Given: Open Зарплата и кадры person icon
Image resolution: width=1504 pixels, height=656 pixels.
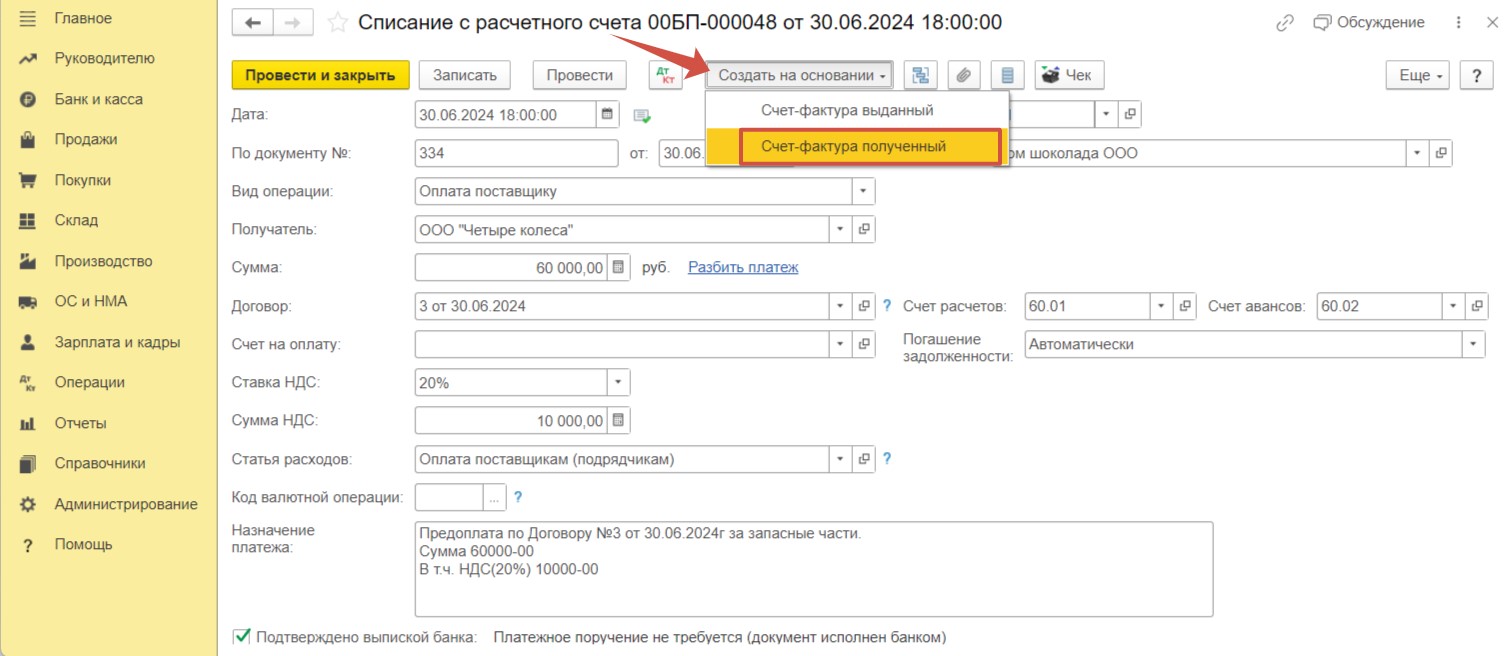Looking at the screenshot, I should pyautogui.click(x=28, y=343).
